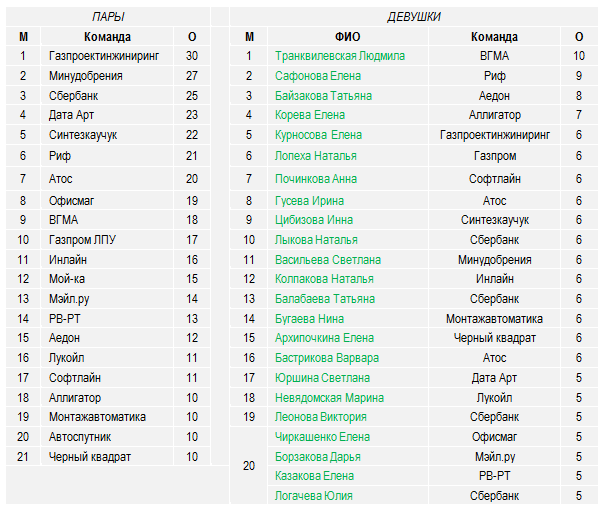Open Сафонова Елена player link

pos(318,76)
